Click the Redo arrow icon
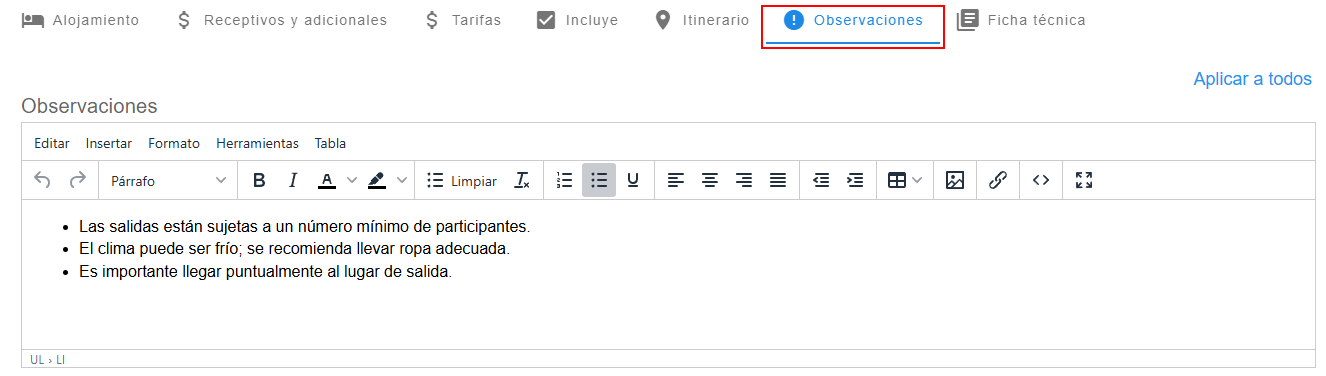 click(77, 180)
